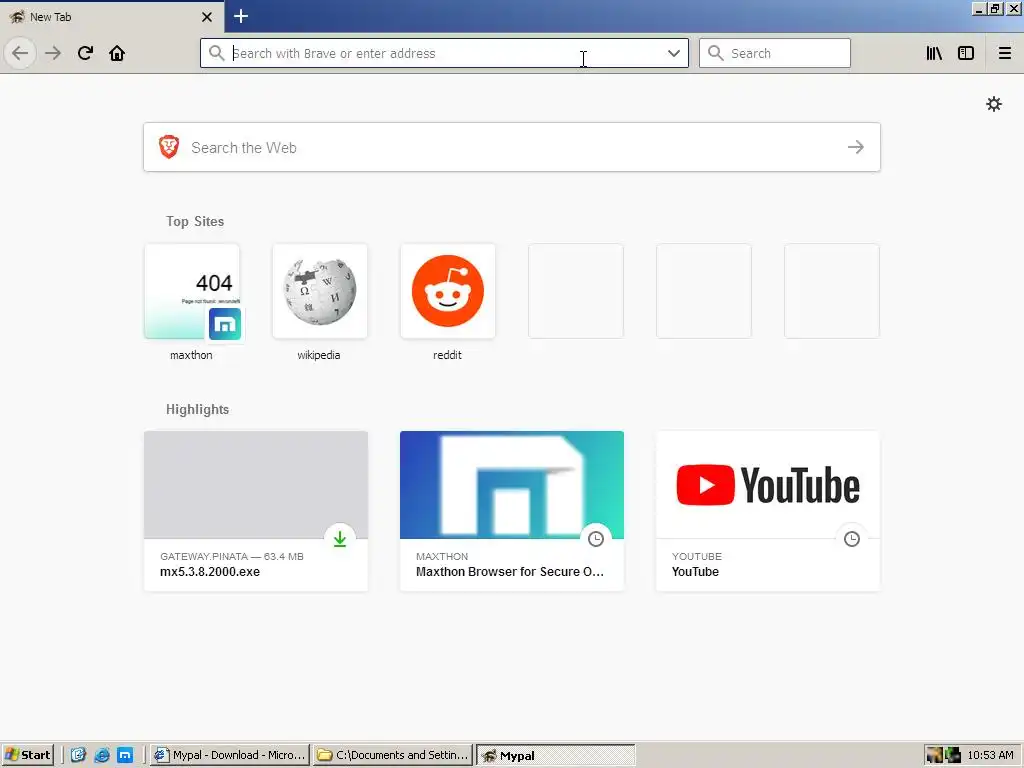This screenshot has height=768, width=1024.
Task: Launch Internet Explorer from quick launch
Action: pos(101,755)
